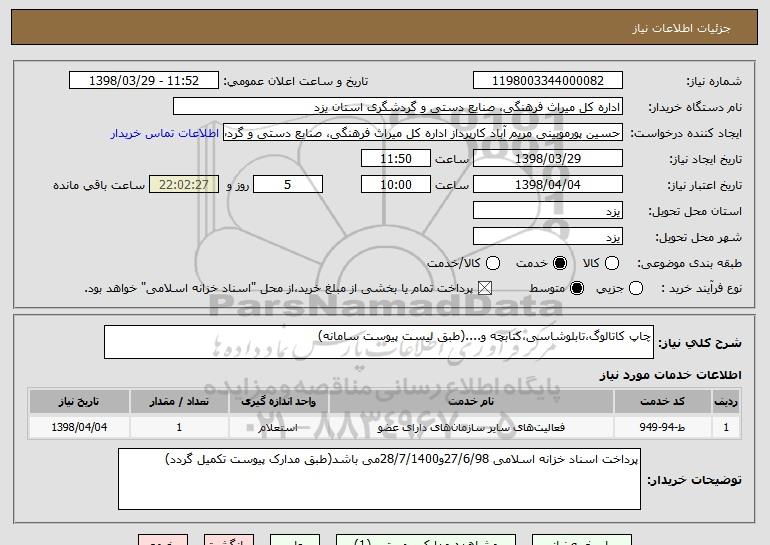The image size is (770, 545).
Task: Click the table date cell 1398/04/04
Action: 79,427
